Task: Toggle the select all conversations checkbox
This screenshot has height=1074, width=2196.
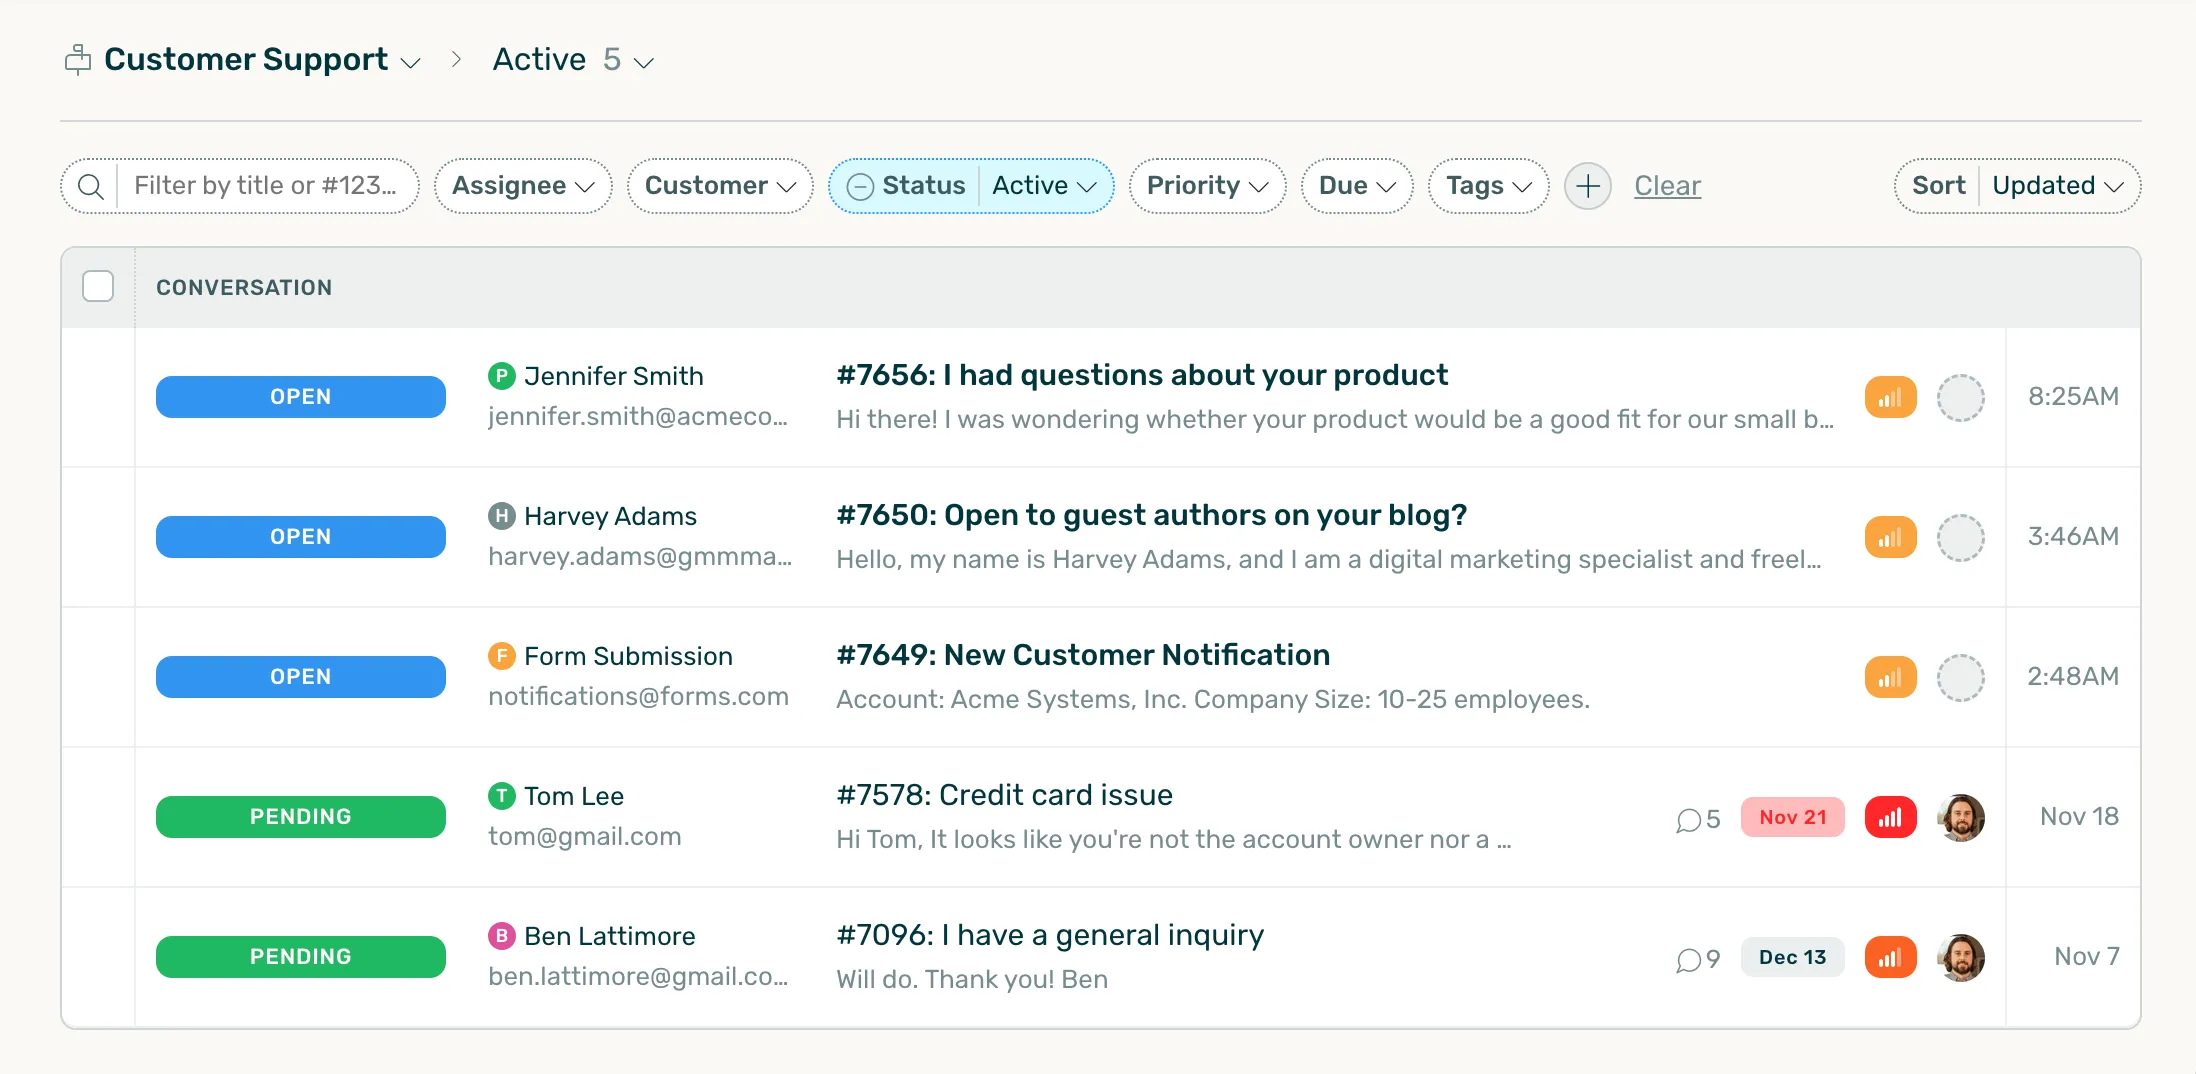Action: pos(98,287)
